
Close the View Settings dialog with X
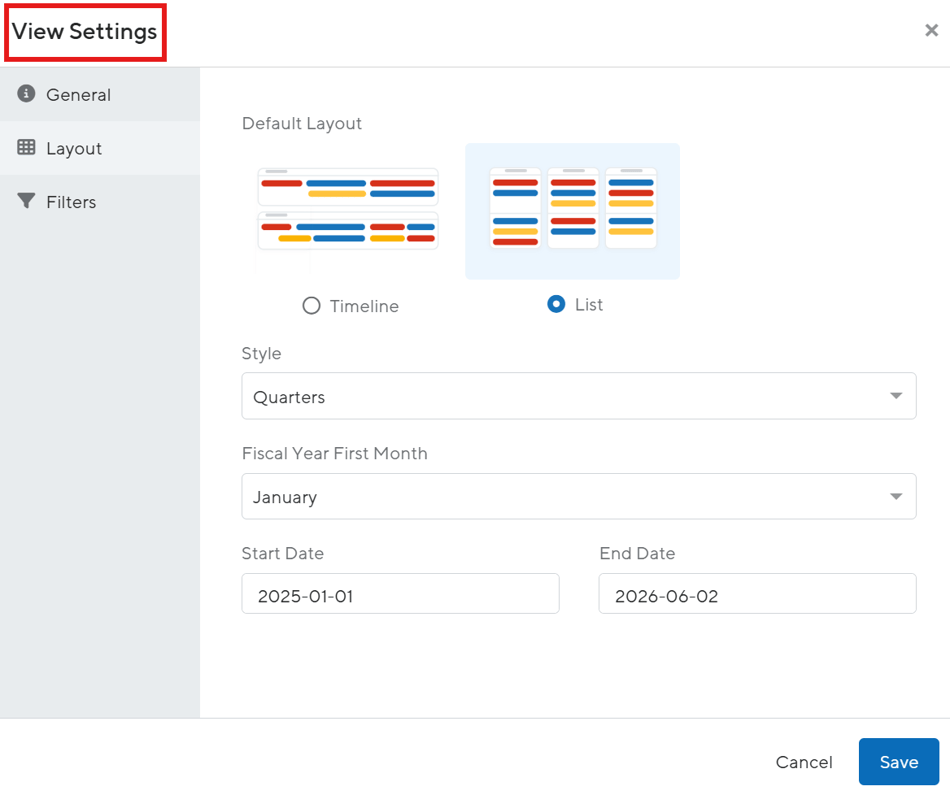[x=931, y=31]
